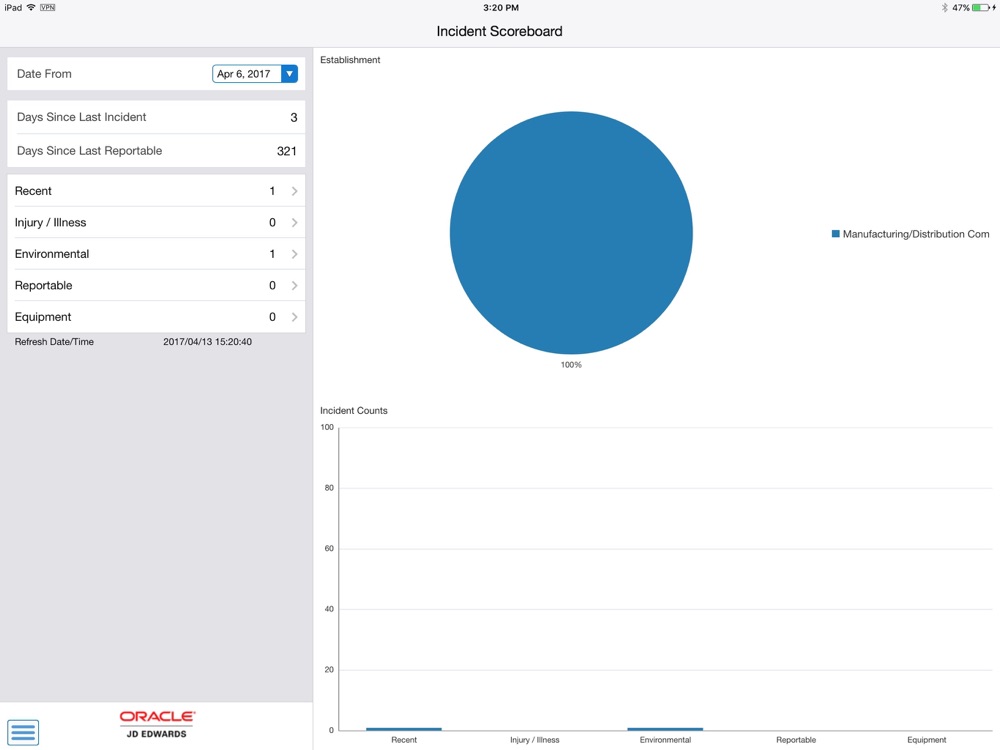Select the Reportable row label
The width and height of the screenshot is (1000, 750).
coord(43,285)
